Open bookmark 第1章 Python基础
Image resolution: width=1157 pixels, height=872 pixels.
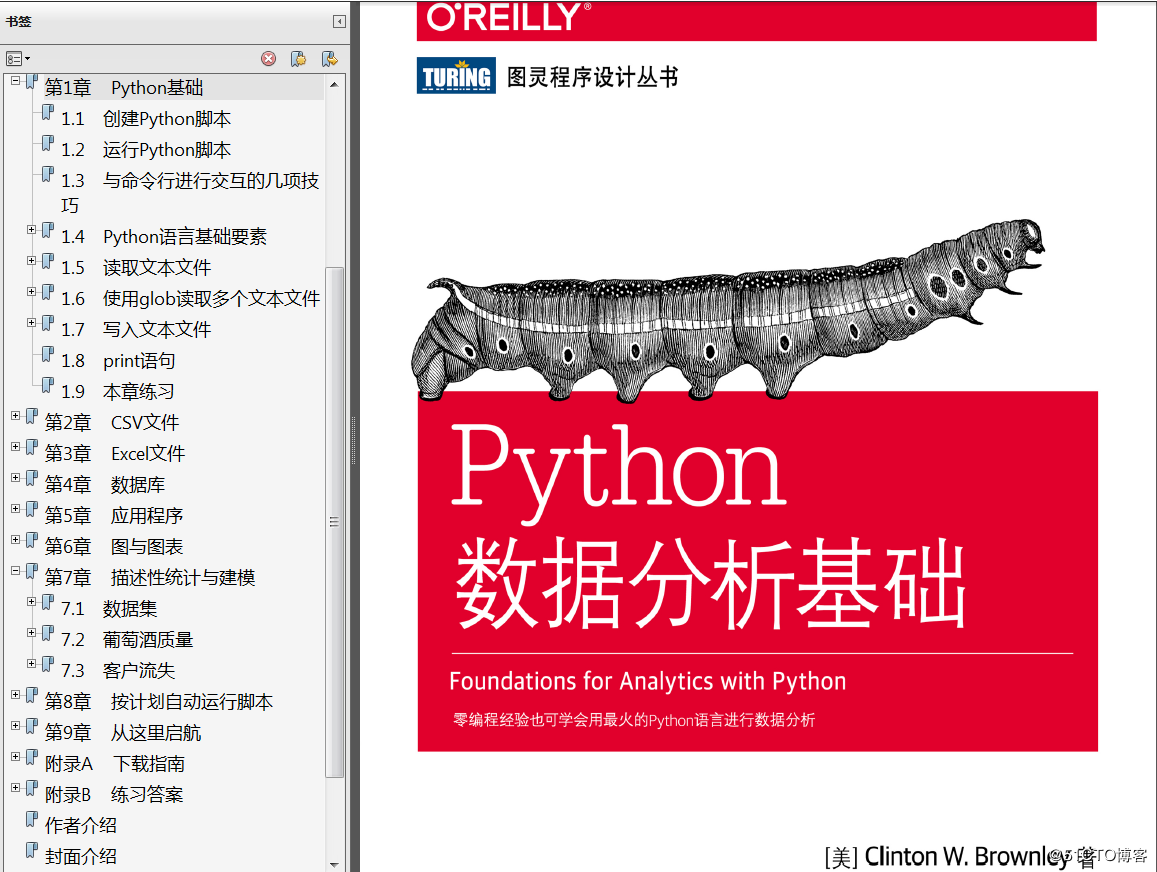[123, 88]
